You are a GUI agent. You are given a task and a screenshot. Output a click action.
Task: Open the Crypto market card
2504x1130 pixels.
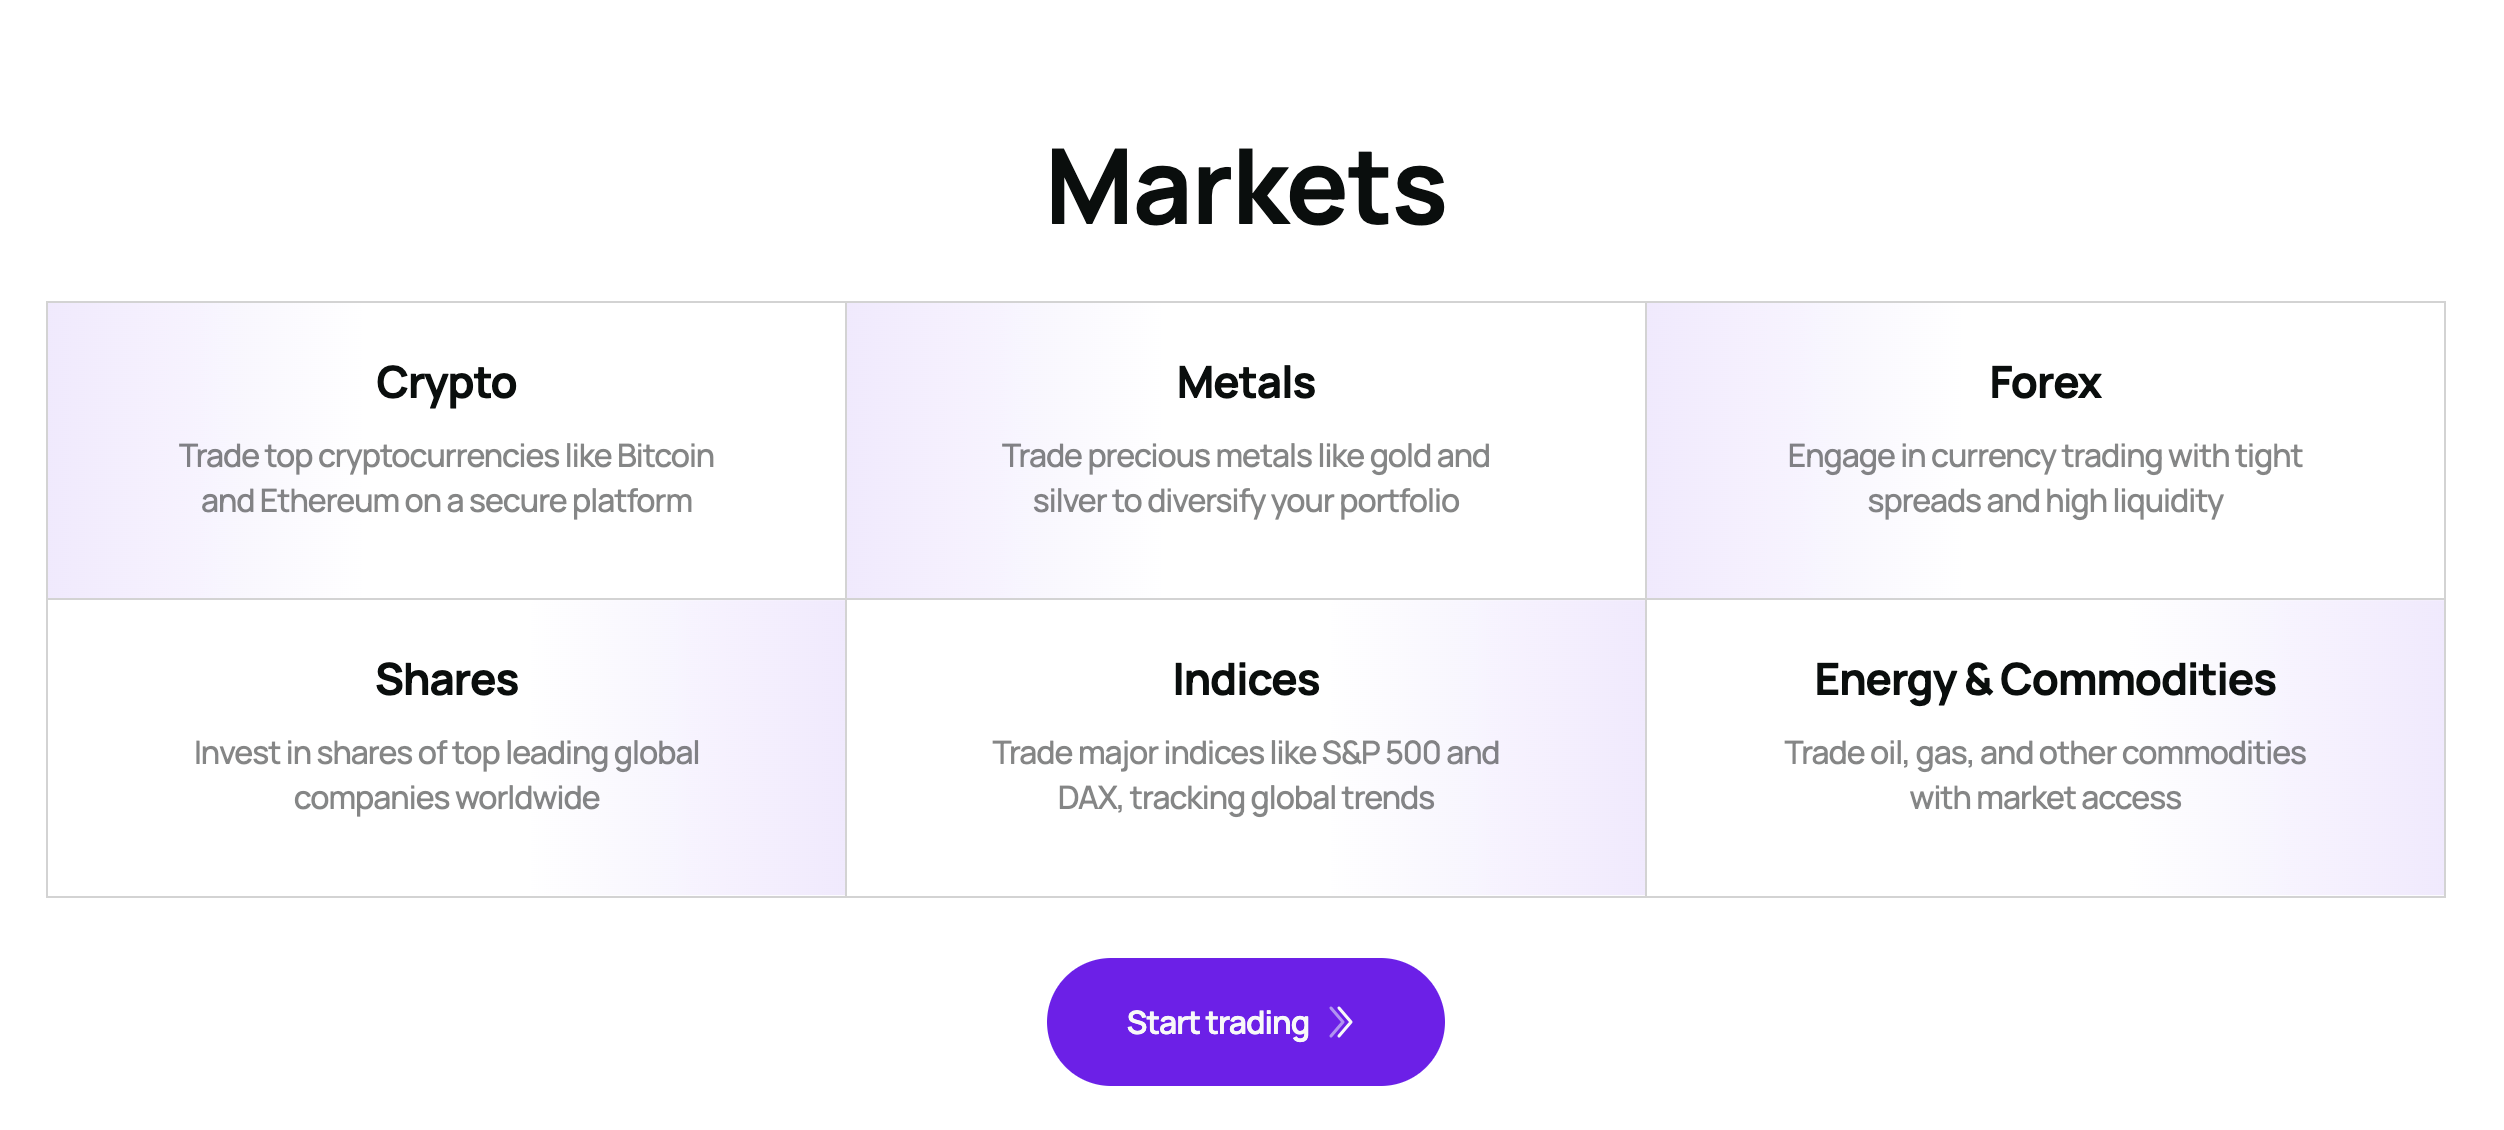pyautogui.click(x=446, y=450)
